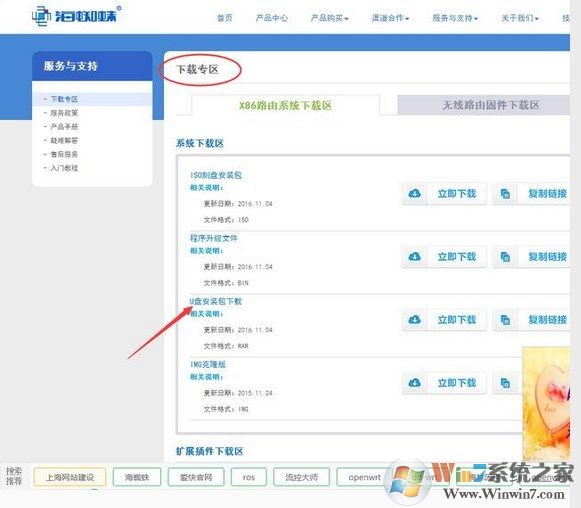Click the 爱快官网 search suggestion

click(196, 477)
